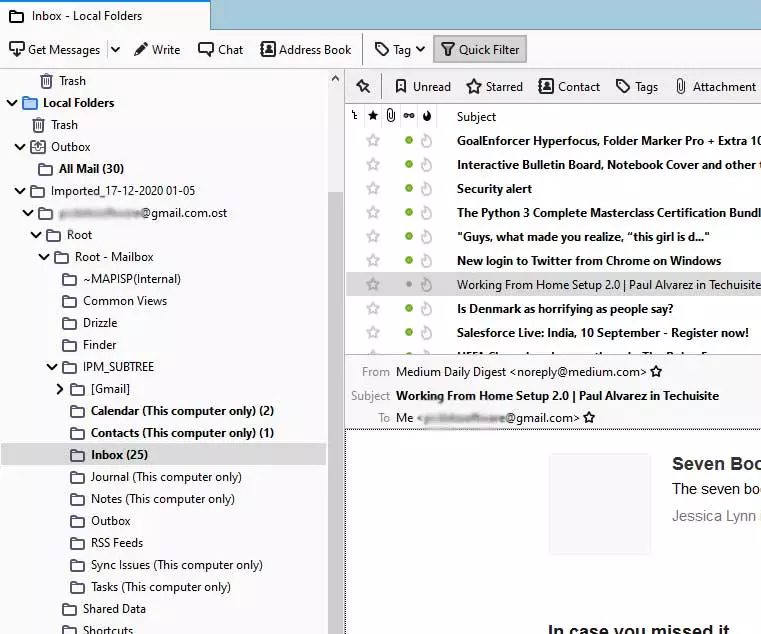Click the pin filter bar icon
The image size is (761, 634).
click(363, 87)
